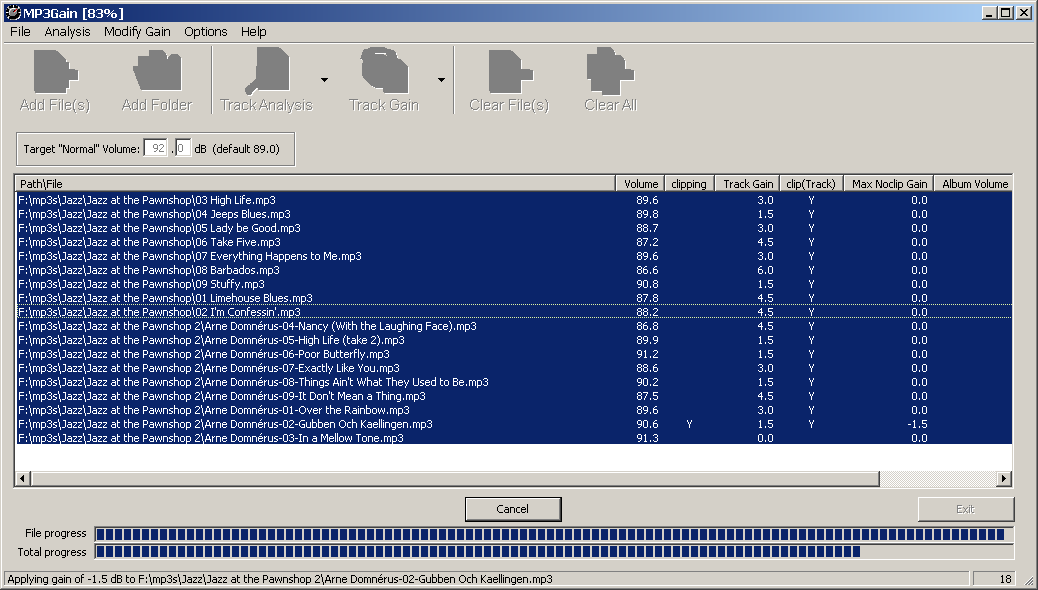Click the target volume decimal field

point(183,148)
